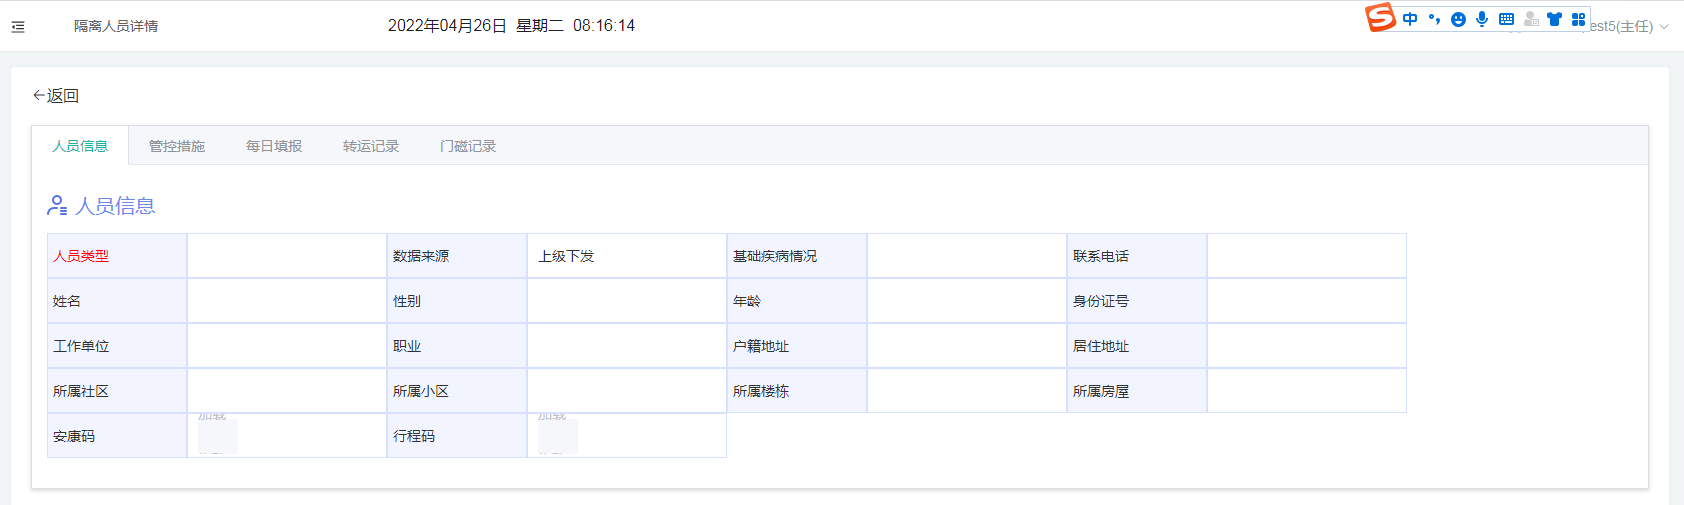
Task: Open Sogou skin shirt icon
Action: point(1554,19)
